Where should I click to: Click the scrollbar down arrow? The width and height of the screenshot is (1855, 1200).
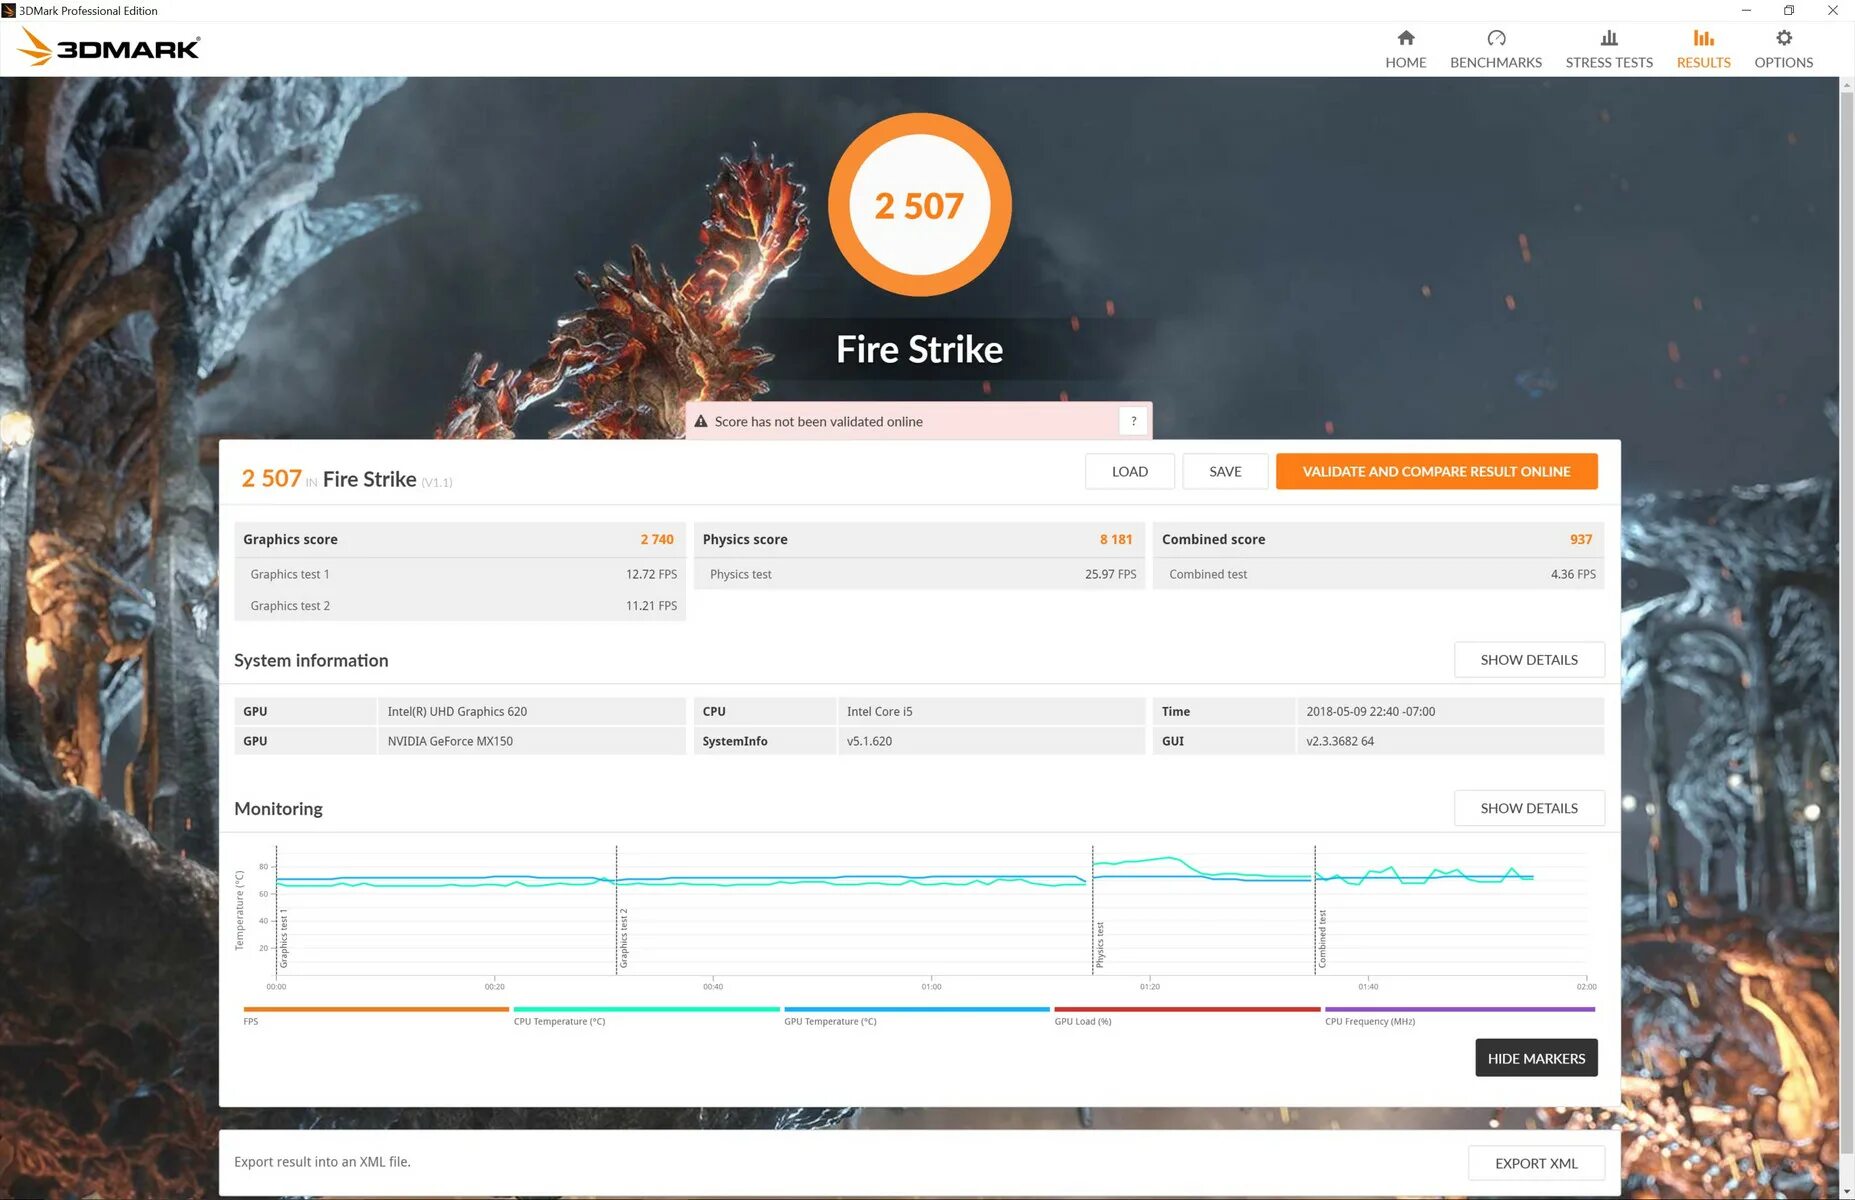pyautogui.click(x=1847, y=1192)
